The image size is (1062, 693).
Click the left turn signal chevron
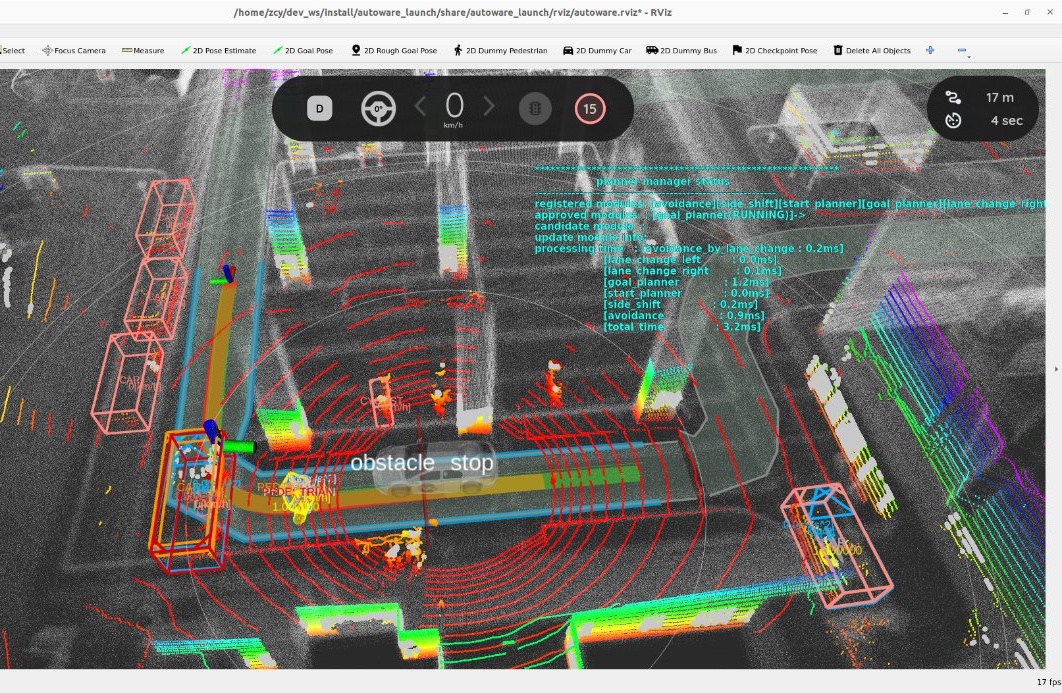[421, 107]
